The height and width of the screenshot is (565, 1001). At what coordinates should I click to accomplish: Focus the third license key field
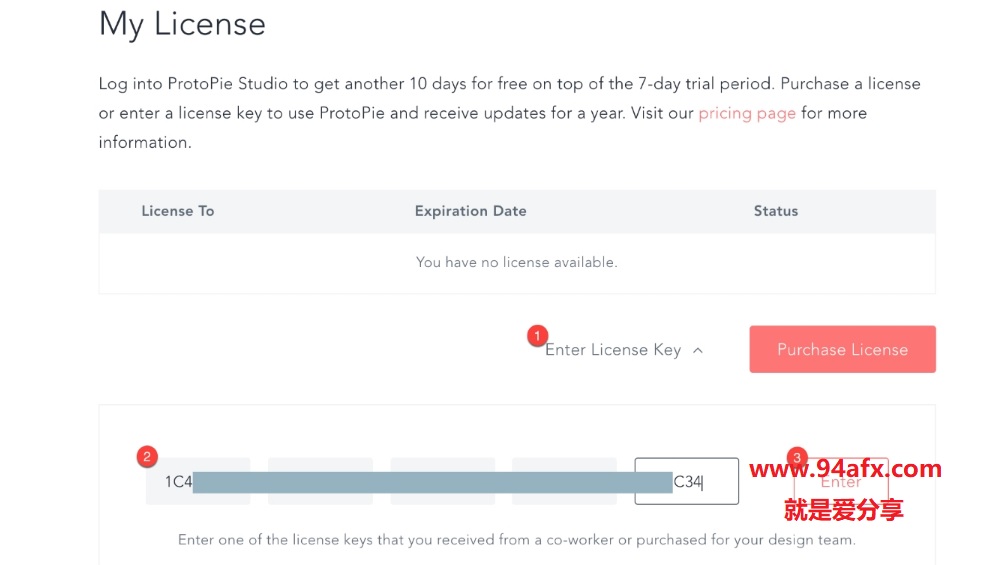click(x=442, y=481)
